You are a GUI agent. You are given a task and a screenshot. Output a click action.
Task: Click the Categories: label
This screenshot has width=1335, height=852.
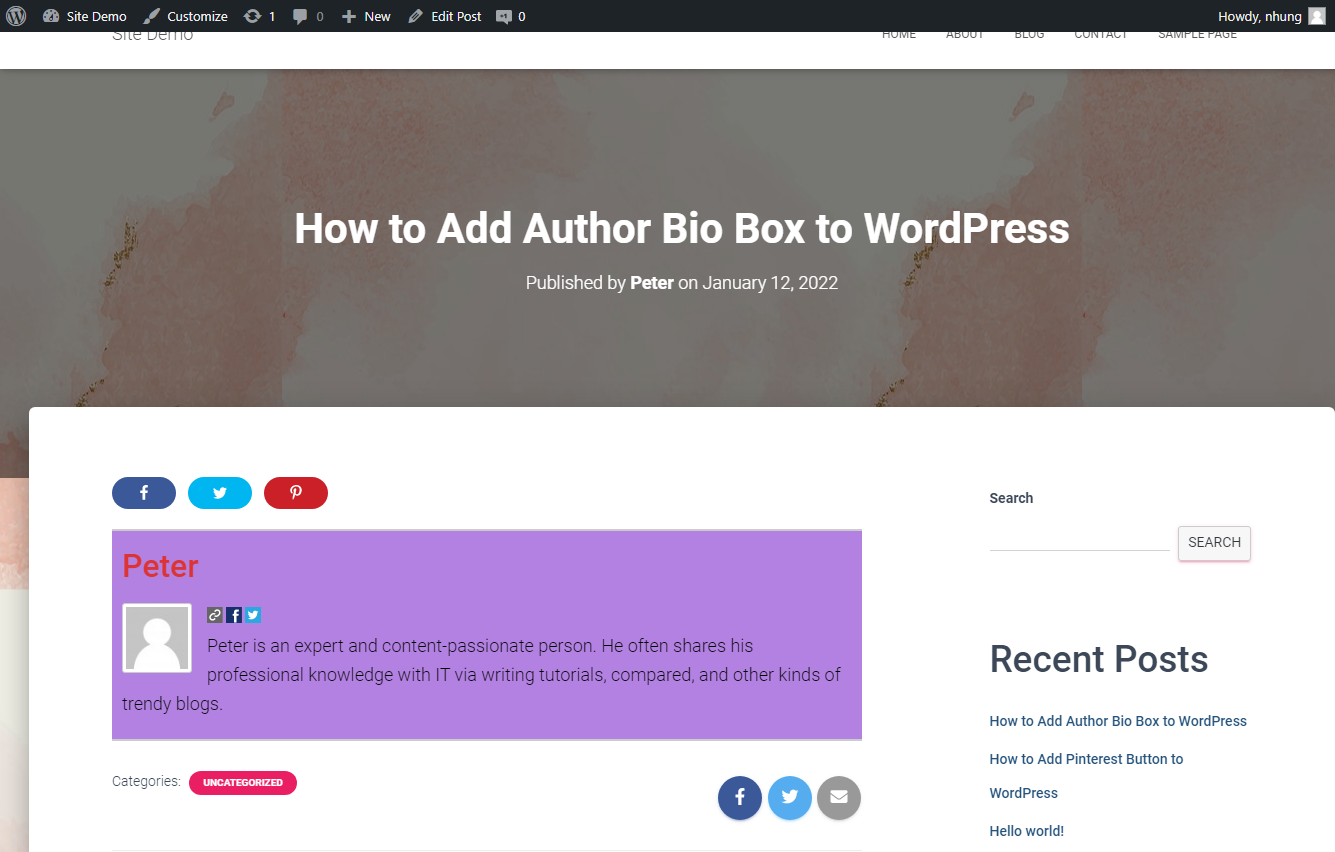tap(146, 781)
